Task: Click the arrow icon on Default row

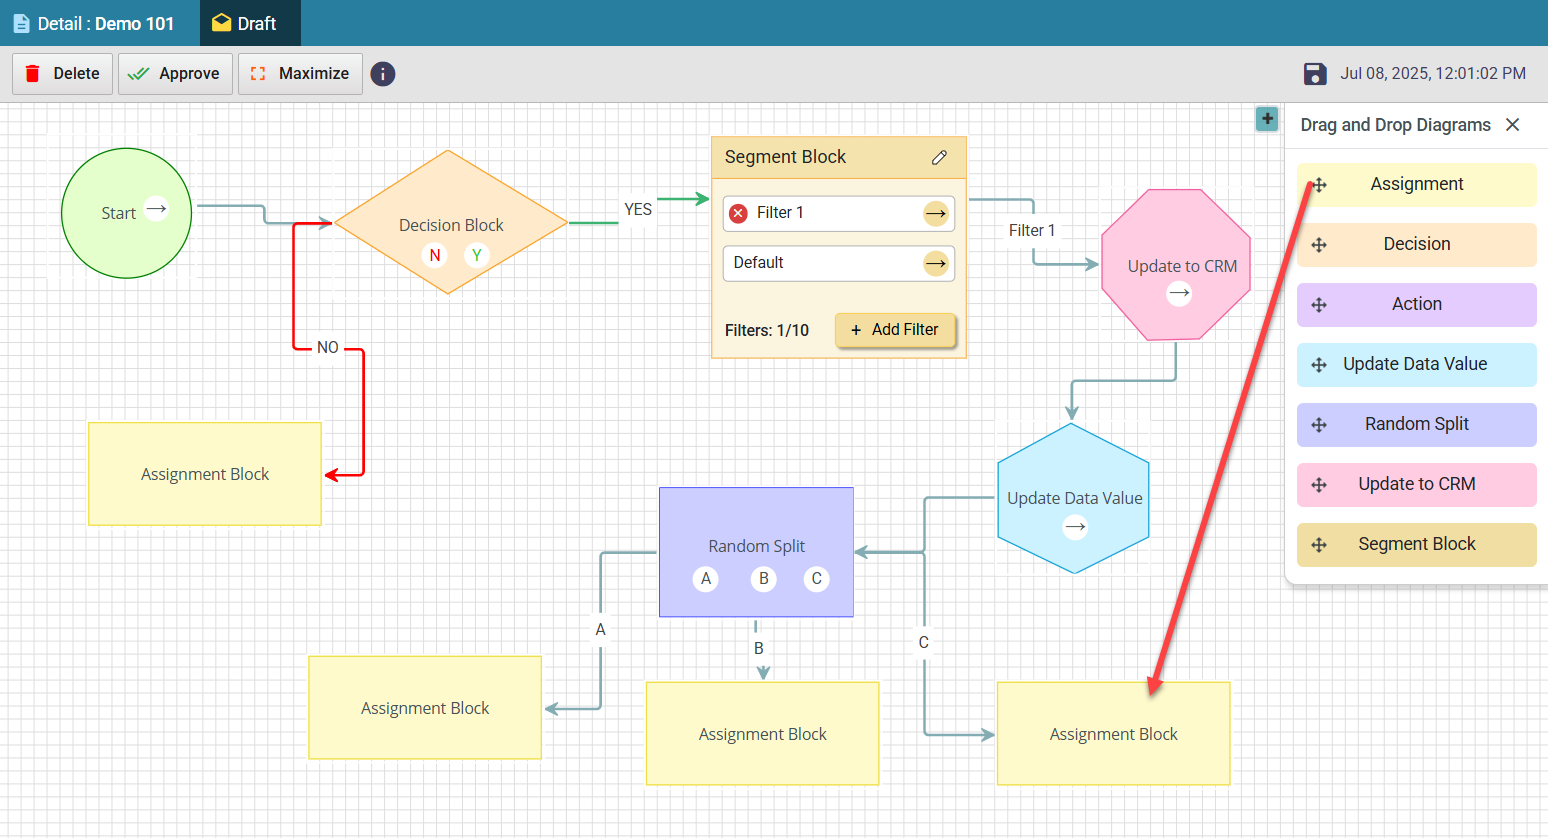Action: coord(936,263)
